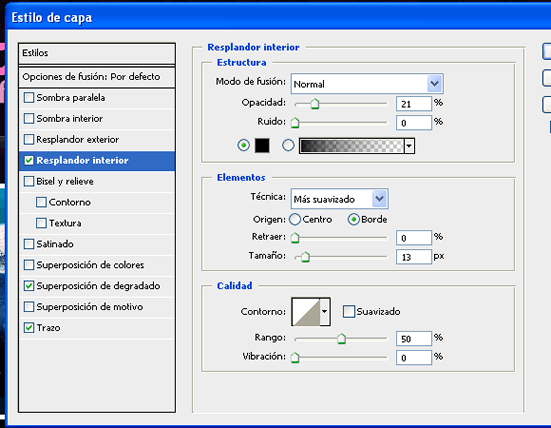This screenshot has height=428, width=551.
Task: Select the gradient glow radio button
Action: (288, 145)
